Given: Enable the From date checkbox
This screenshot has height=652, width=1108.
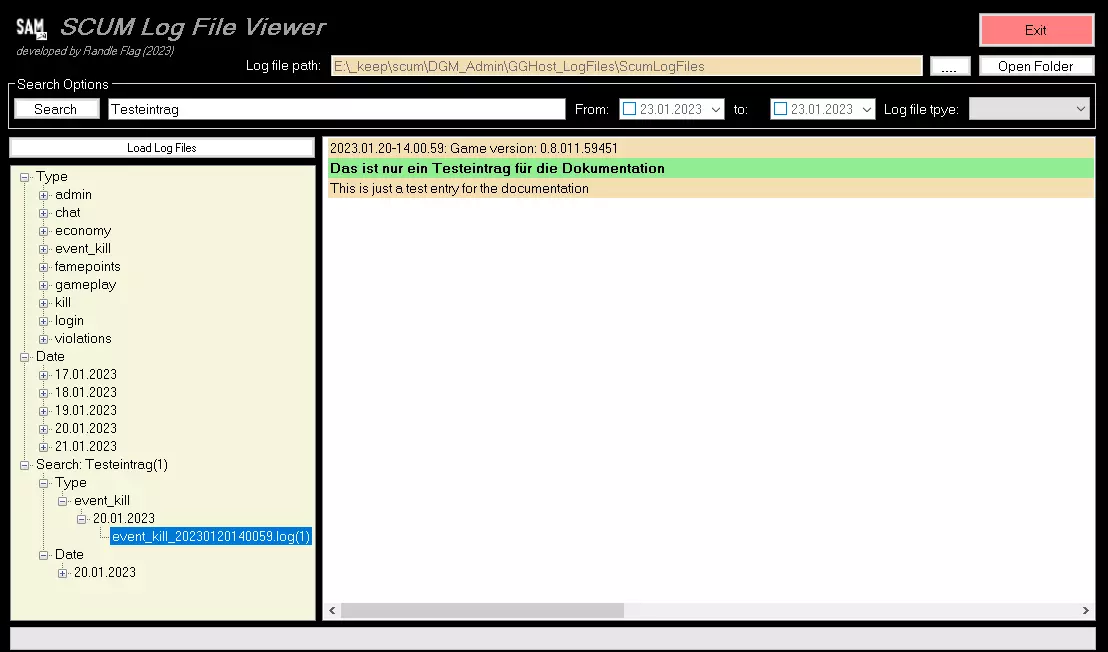Looking at the screenshot, I should click(x=629, y=109).
